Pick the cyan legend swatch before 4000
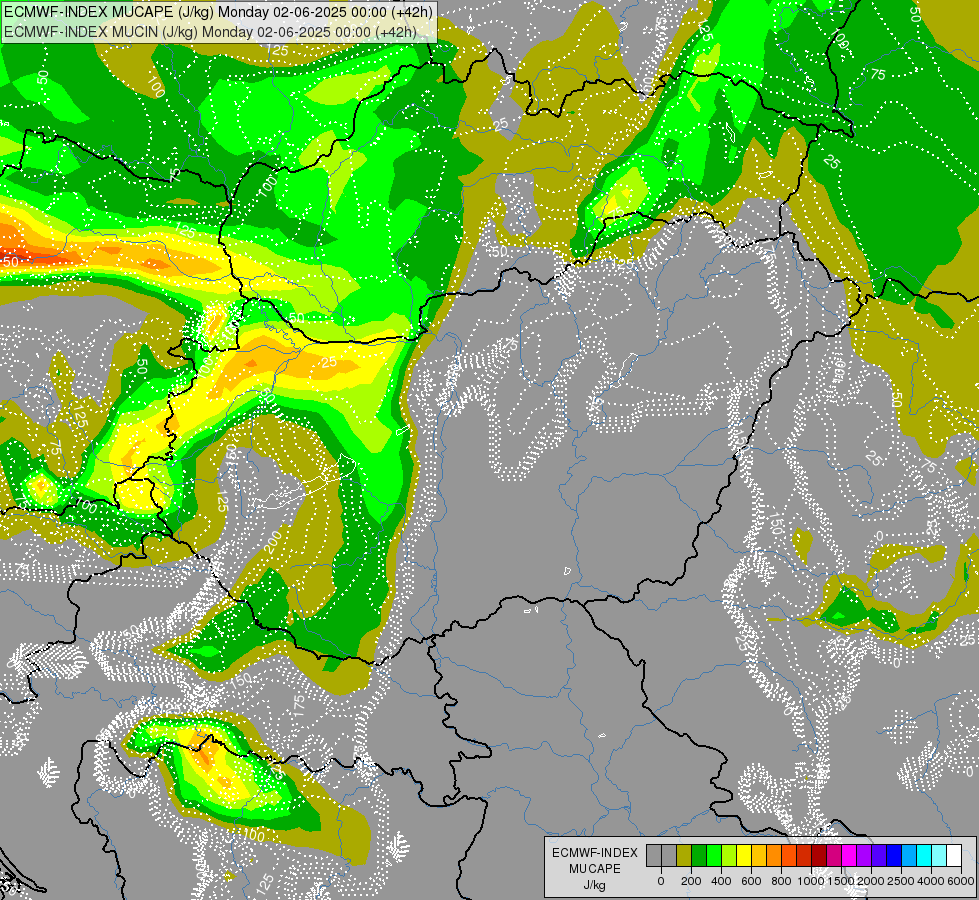The width and height of the screenshot is (979, 900). (x=923, y=855)
